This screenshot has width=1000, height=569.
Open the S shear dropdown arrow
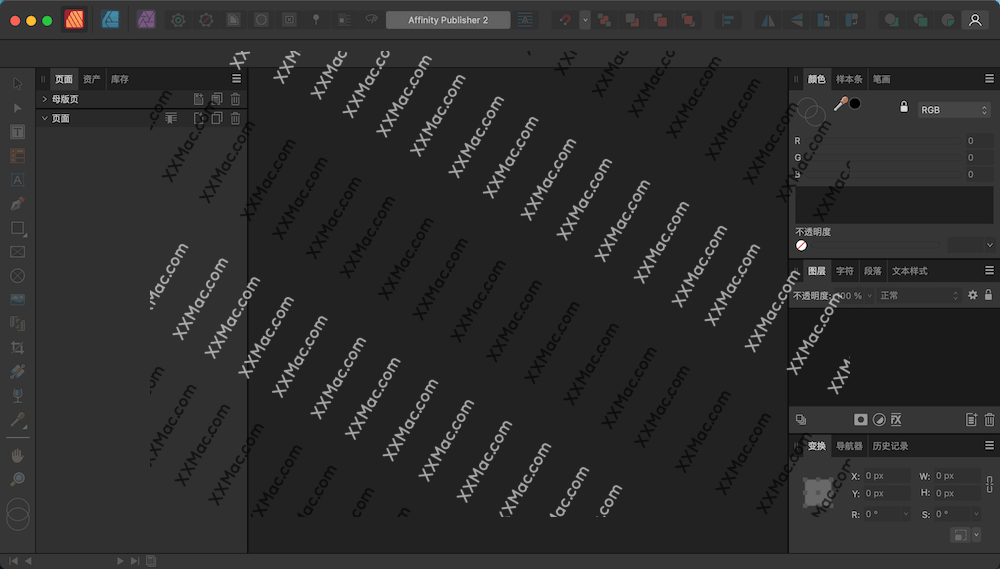pyautogui.click(x=976, y=514)
